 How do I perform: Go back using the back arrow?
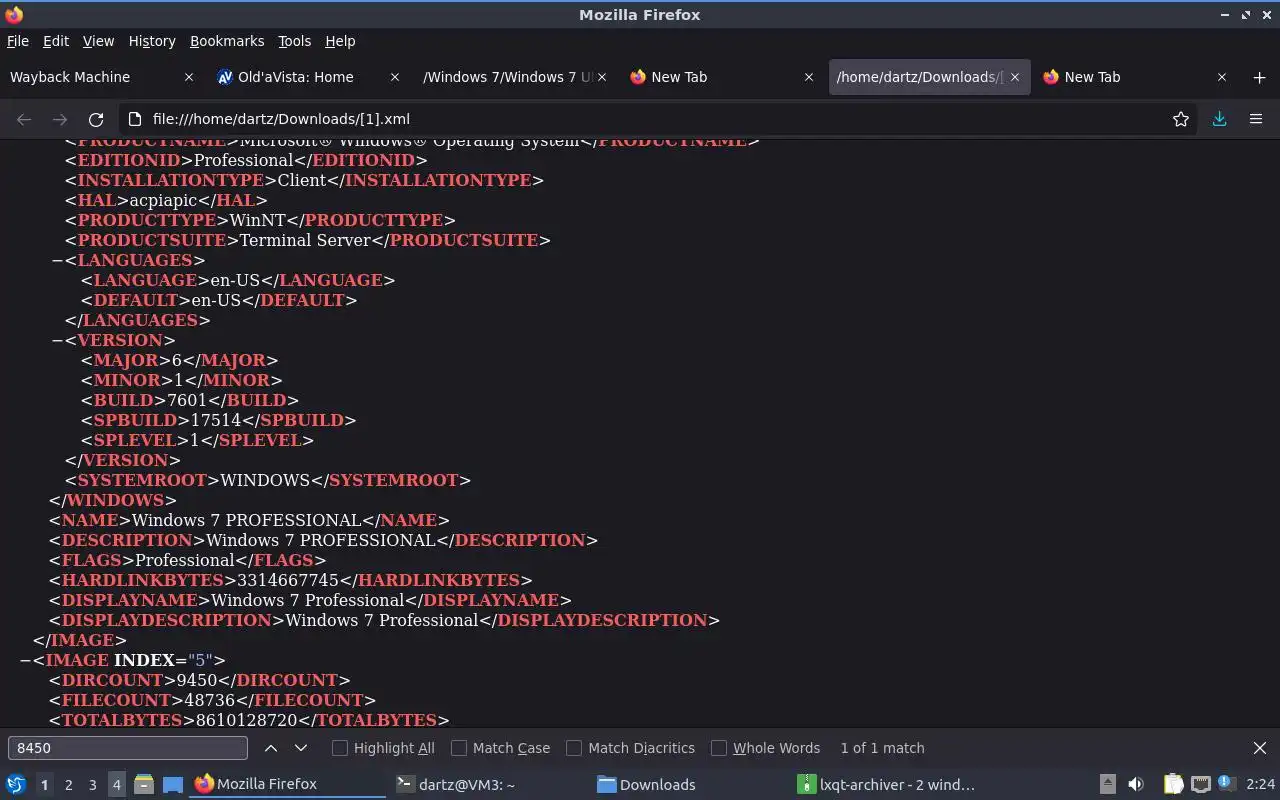[x=24, y=119]
